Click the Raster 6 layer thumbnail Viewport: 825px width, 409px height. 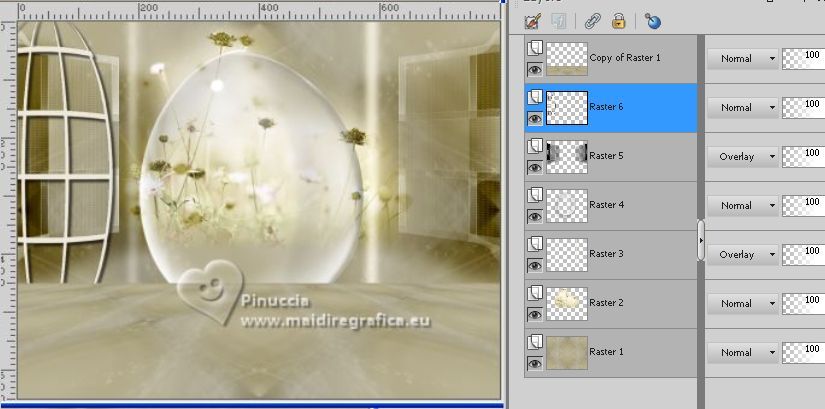pyautogui.click(x=567, y=108)
